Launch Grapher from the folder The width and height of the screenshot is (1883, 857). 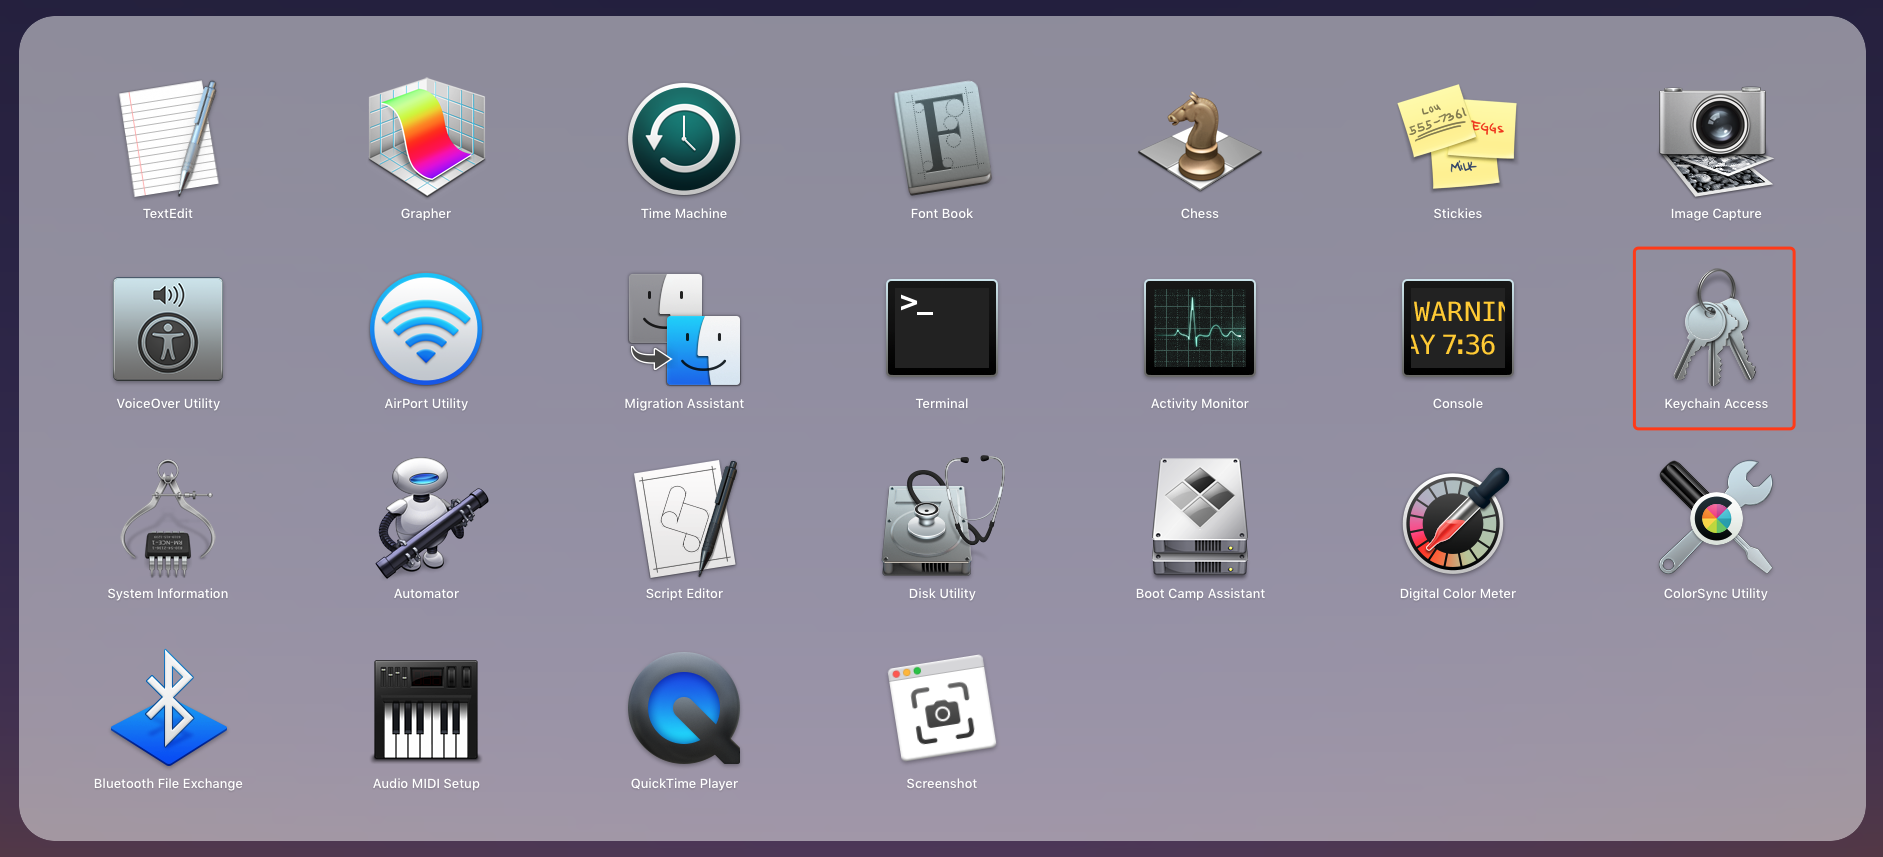[426, 137]
